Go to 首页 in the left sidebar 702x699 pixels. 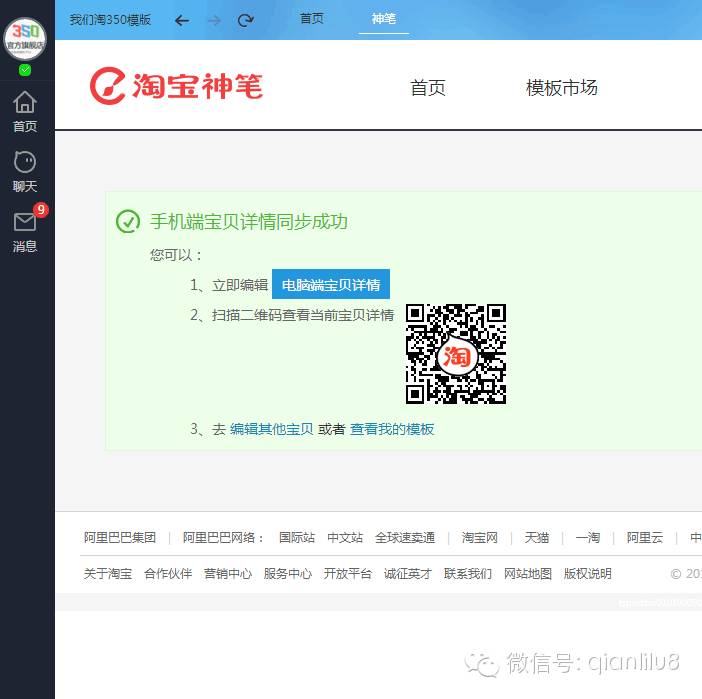point(25,112)
